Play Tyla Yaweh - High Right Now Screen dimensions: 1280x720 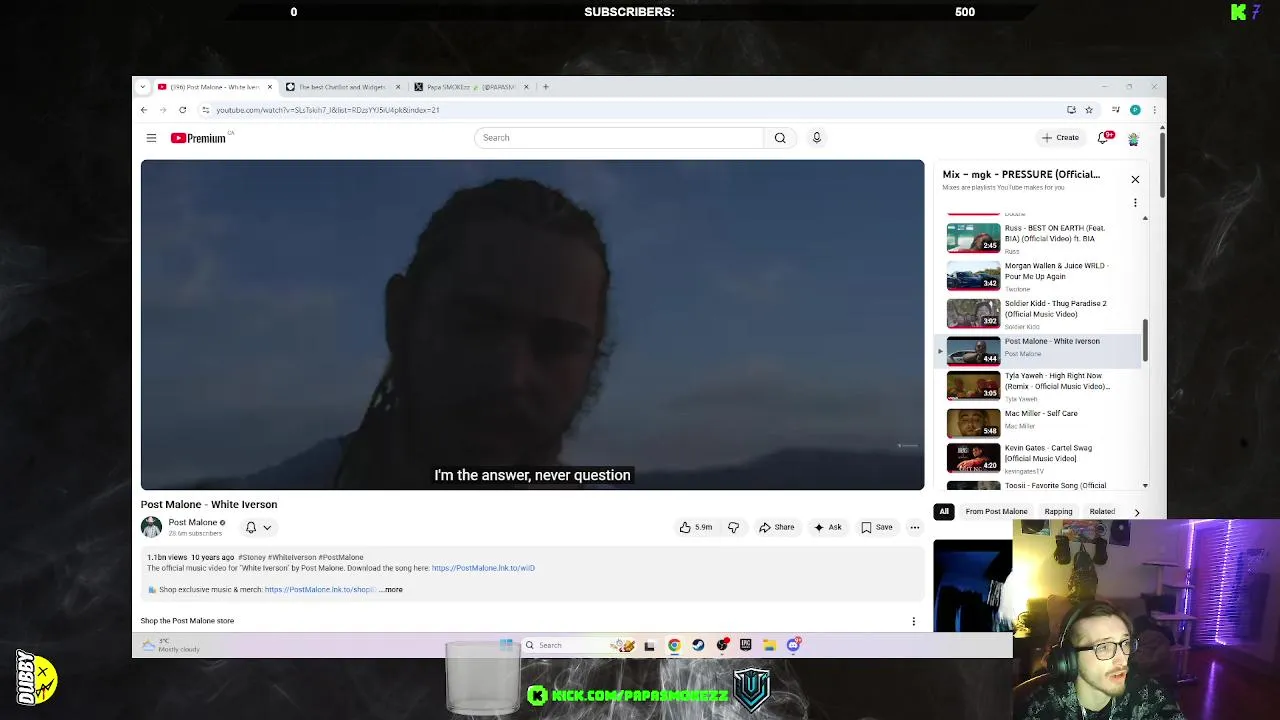point(1040,386)
